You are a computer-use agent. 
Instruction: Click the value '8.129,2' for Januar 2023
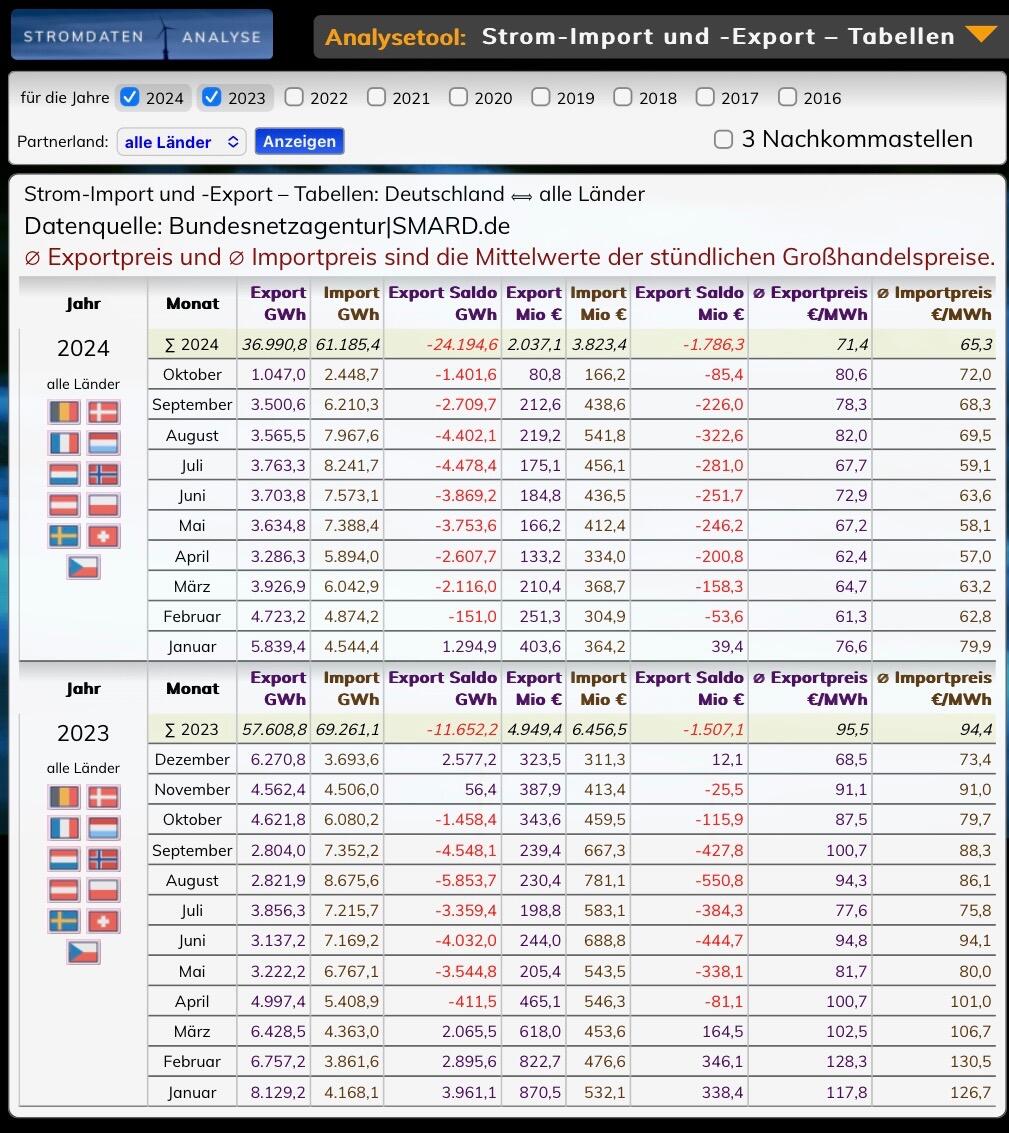tap(278, 1093)
